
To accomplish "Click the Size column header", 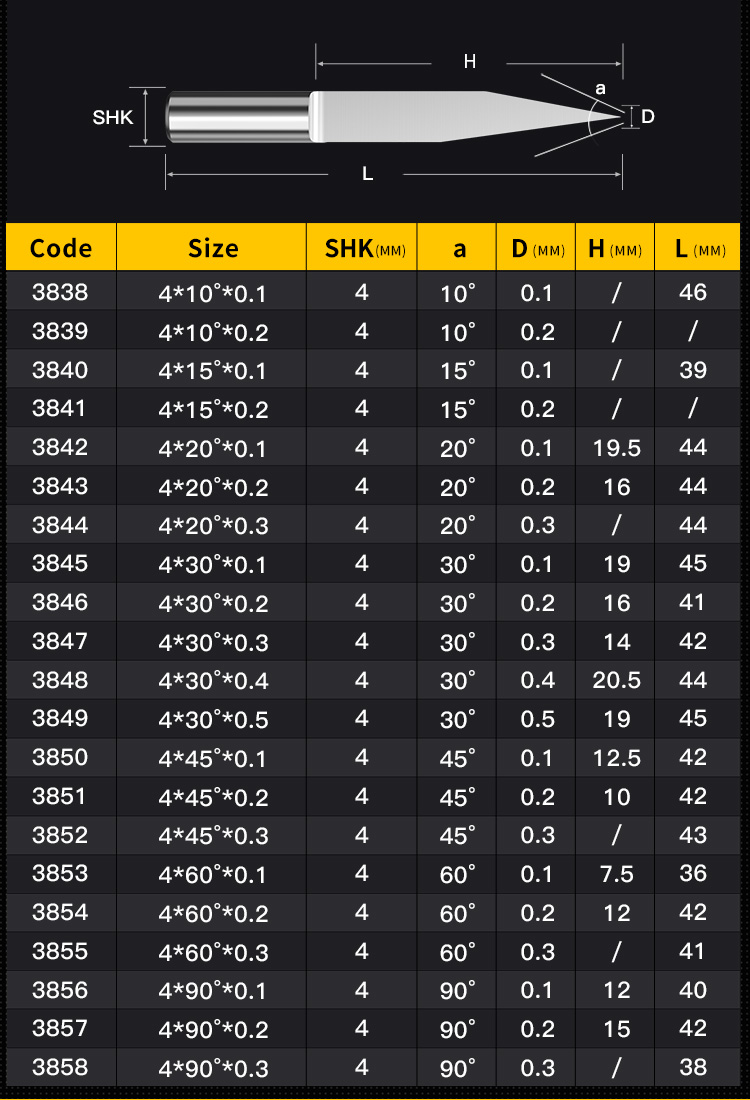I will pyautogui.click(x=212, y=248).
